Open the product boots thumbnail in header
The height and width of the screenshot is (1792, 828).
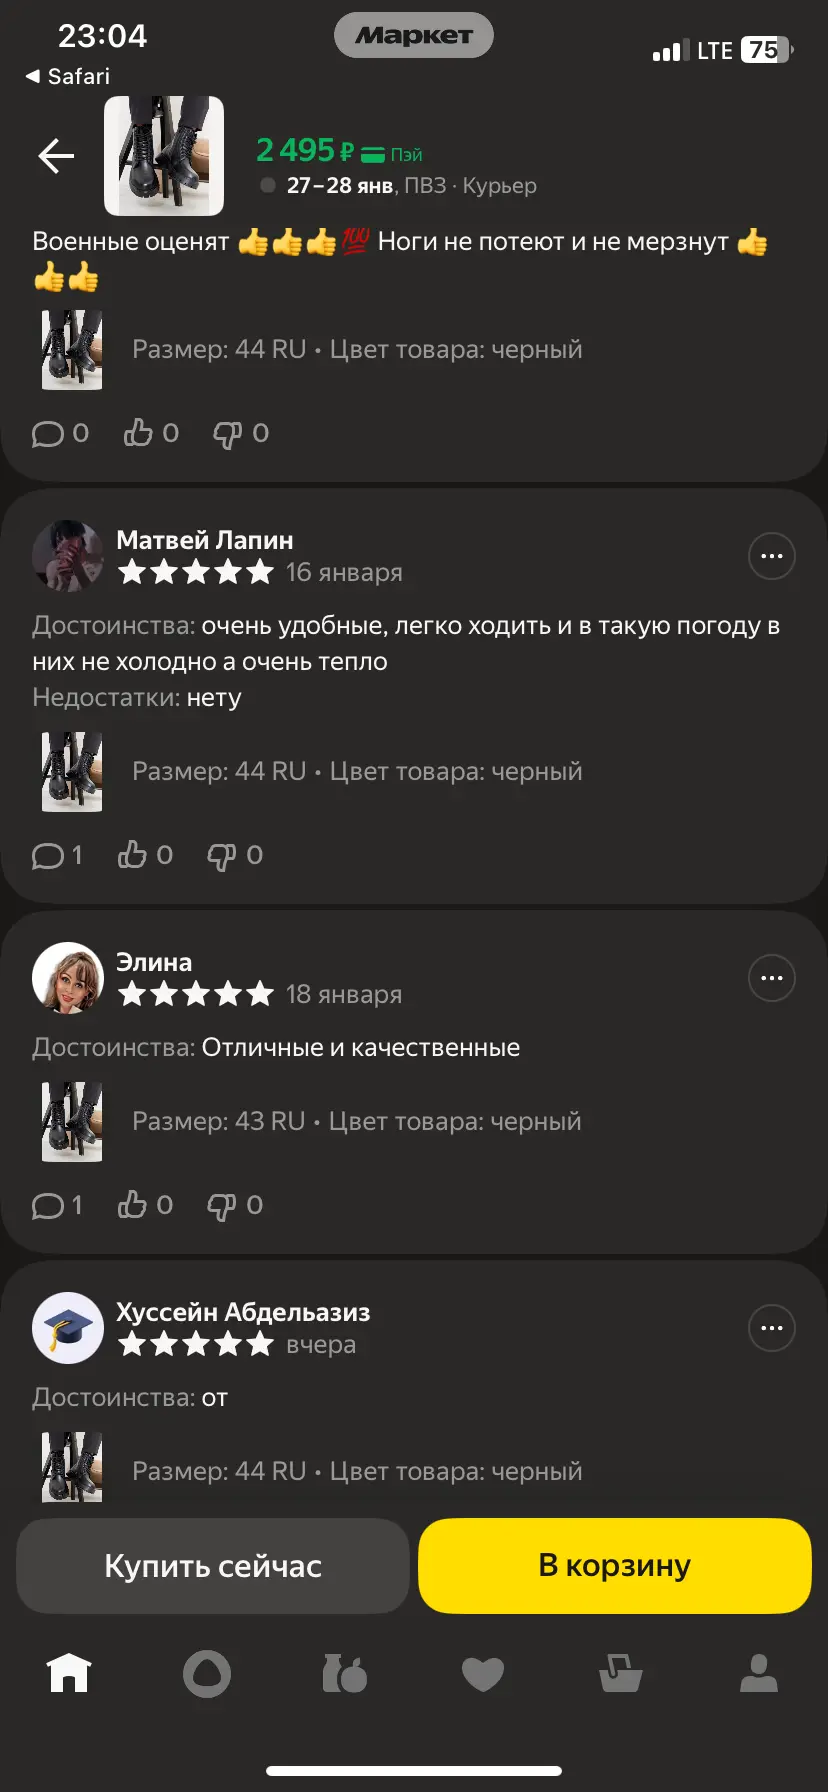164,156
